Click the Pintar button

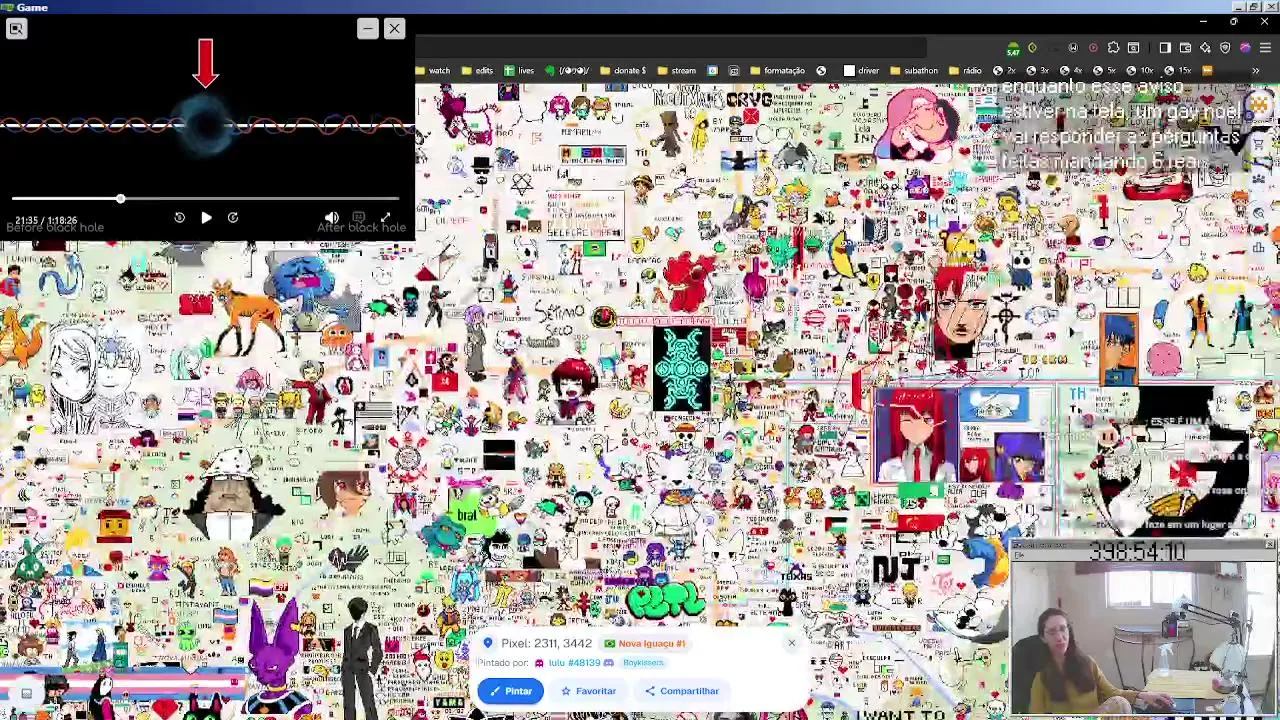511,691
